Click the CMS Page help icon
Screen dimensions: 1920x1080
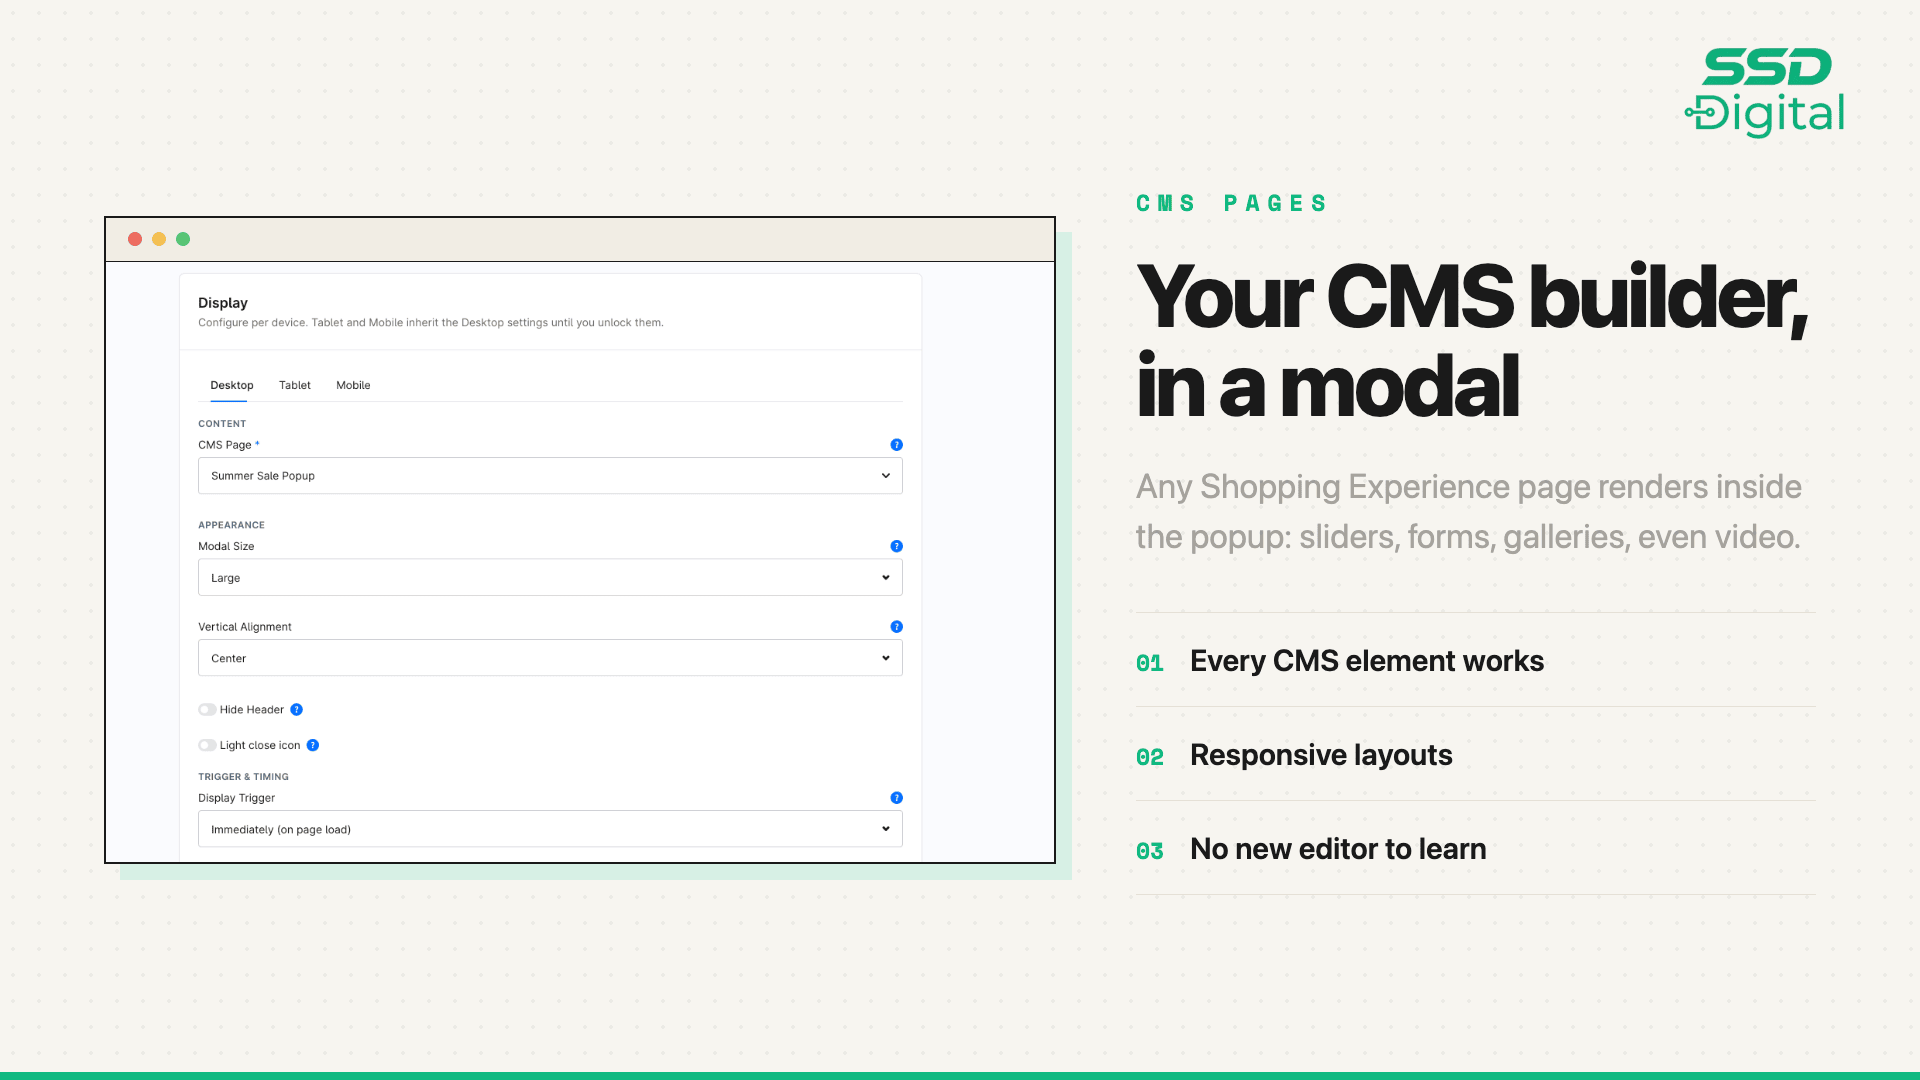(896, 445)
